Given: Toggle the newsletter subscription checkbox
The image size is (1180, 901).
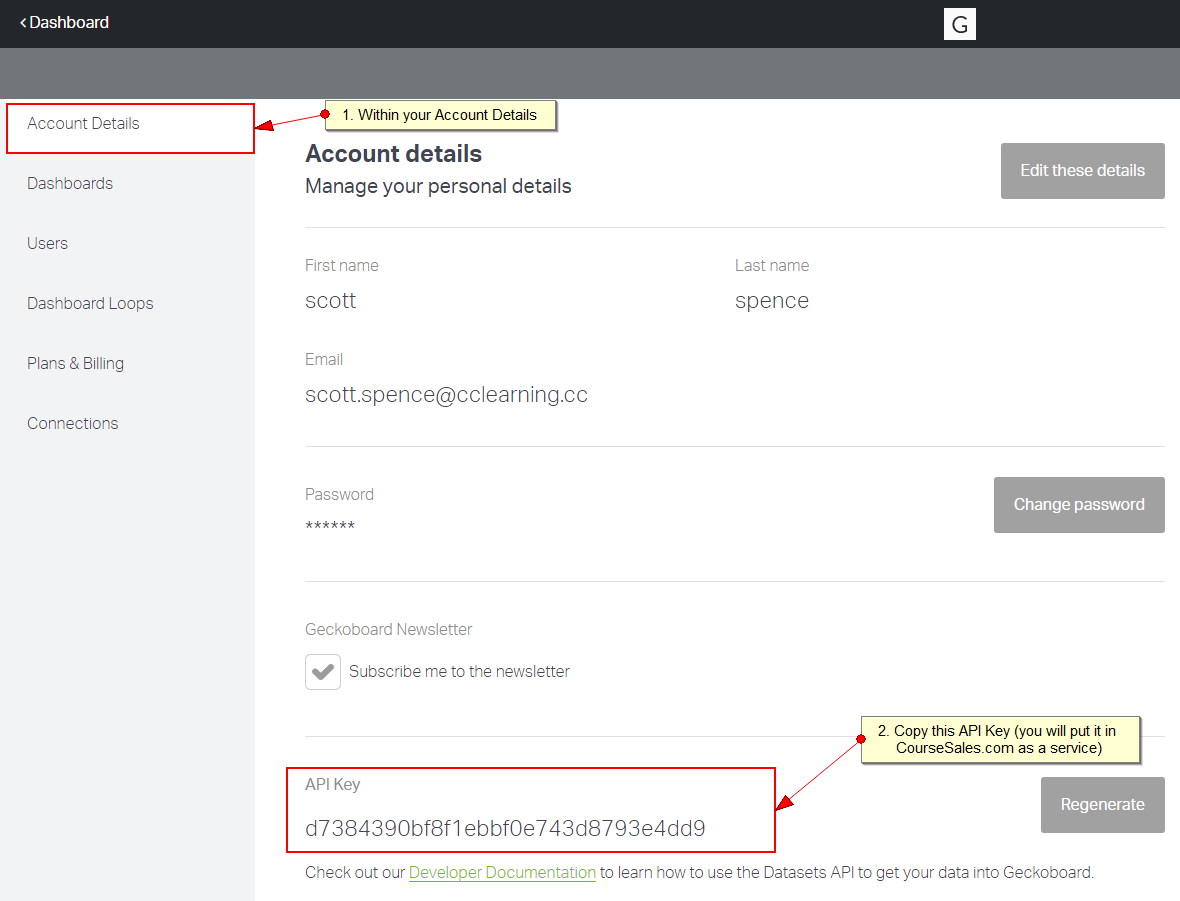Looking at the screenshot, I should [323, 672].
